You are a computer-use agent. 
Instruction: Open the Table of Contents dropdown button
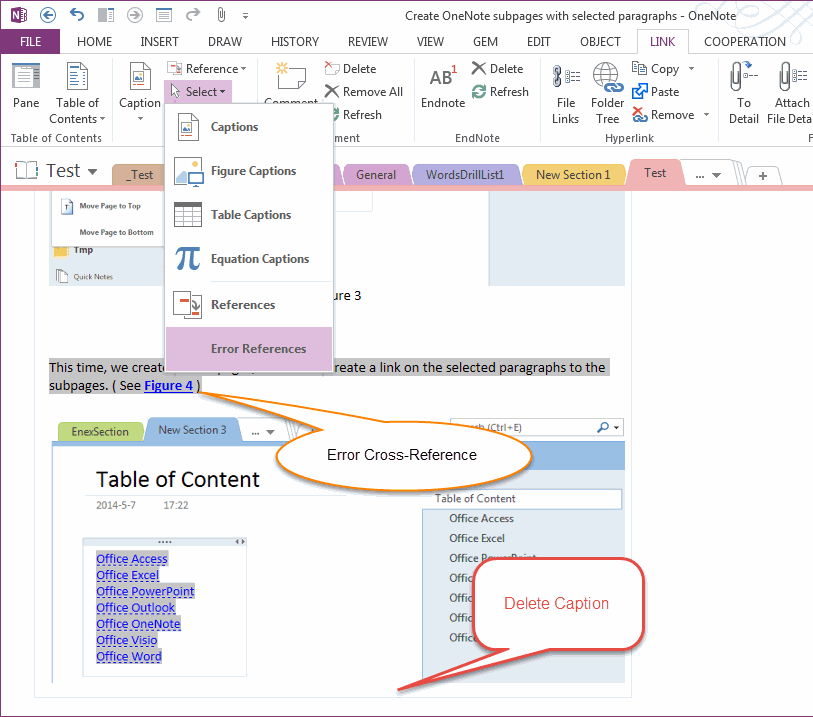77,93
